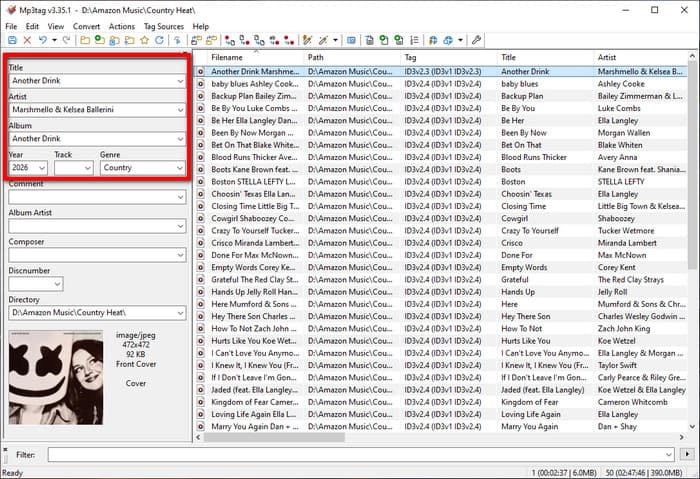Select the 'Crisco Miranda Lambert' file row
This screenshot has width=700, height=479.
coord(441,243)
